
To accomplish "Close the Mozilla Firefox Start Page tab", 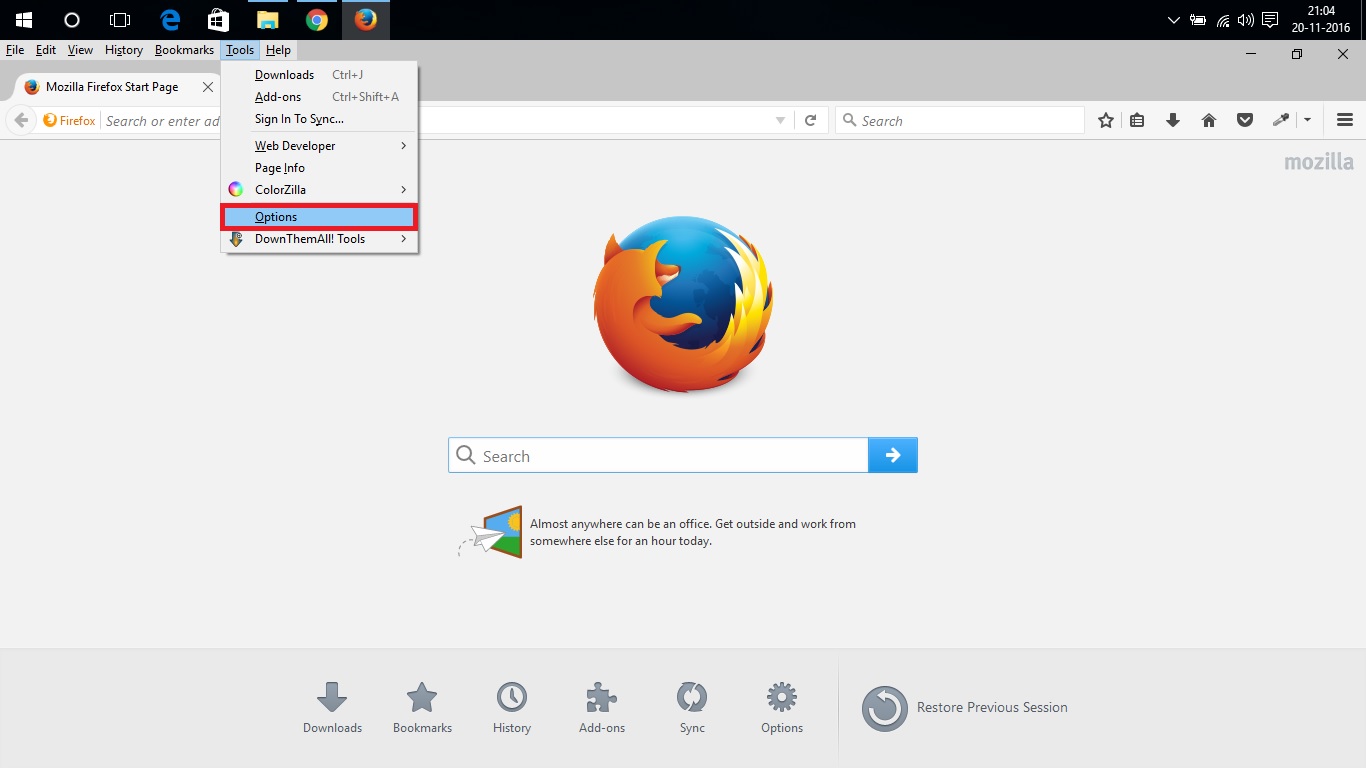I will click(x=208, y=87).
